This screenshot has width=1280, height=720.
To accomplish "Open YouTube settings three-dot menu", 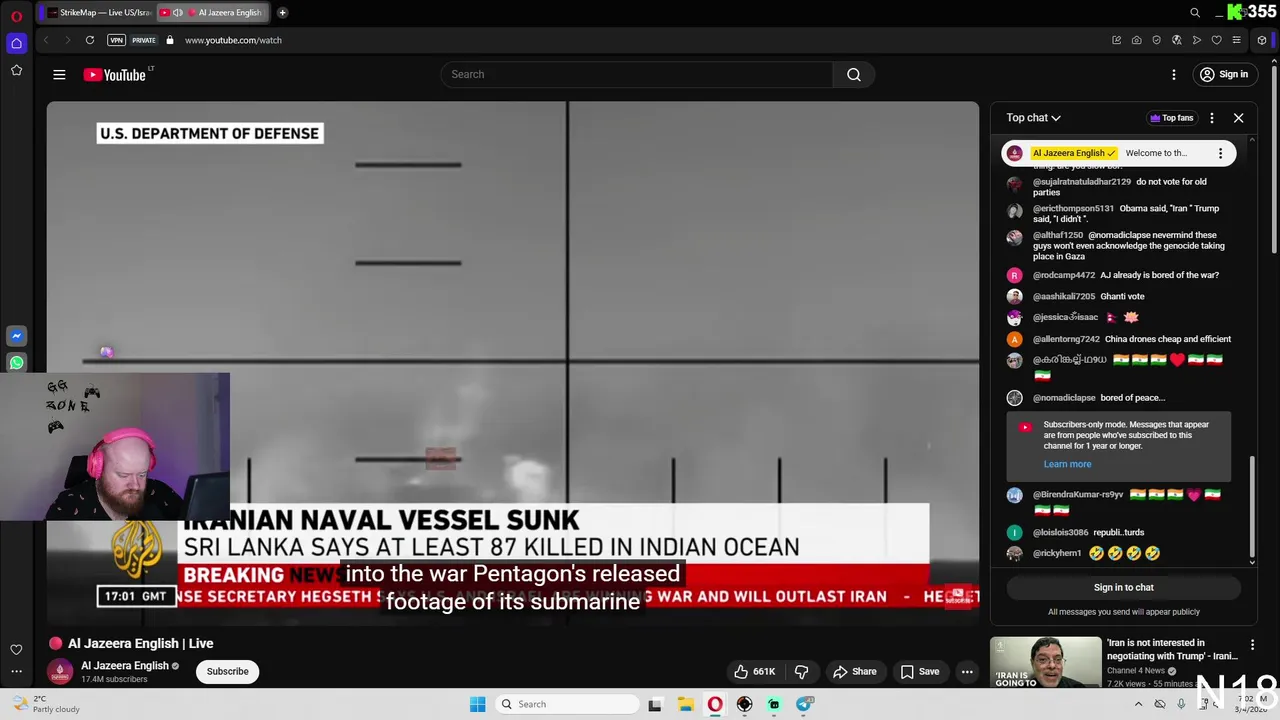I will (x=1174, y=74).
